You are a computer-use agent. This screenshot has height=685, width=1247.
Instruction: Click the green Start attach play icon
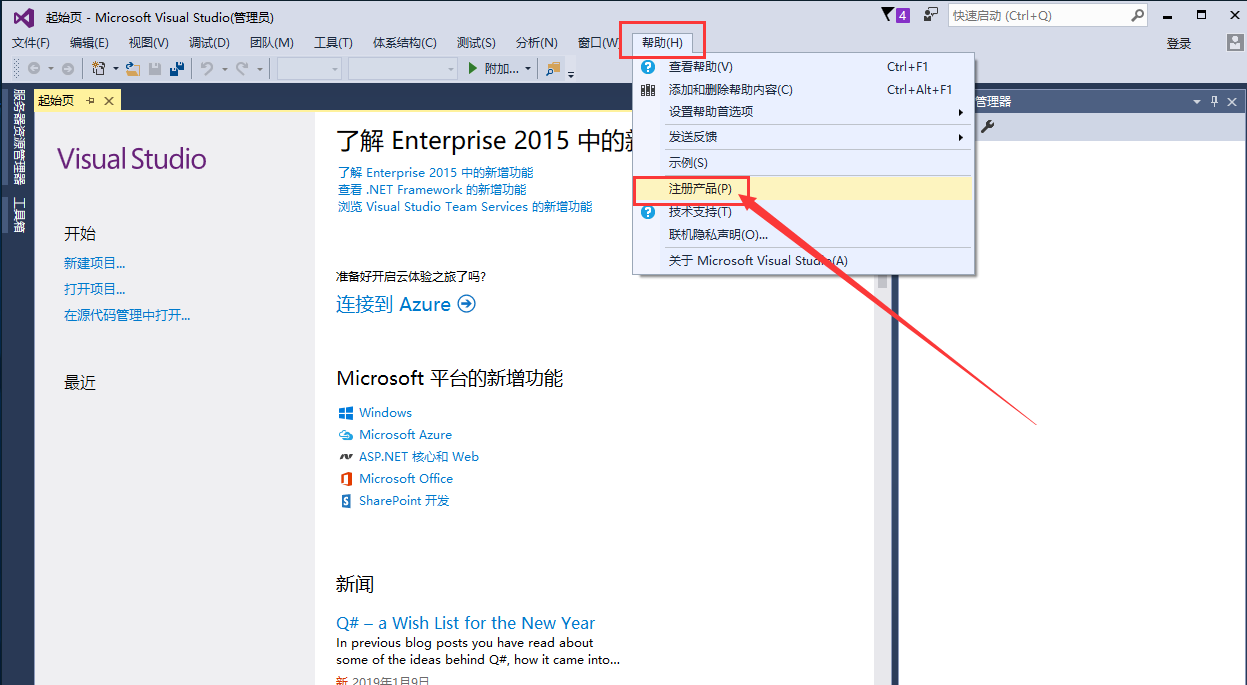tap(474, 68)
